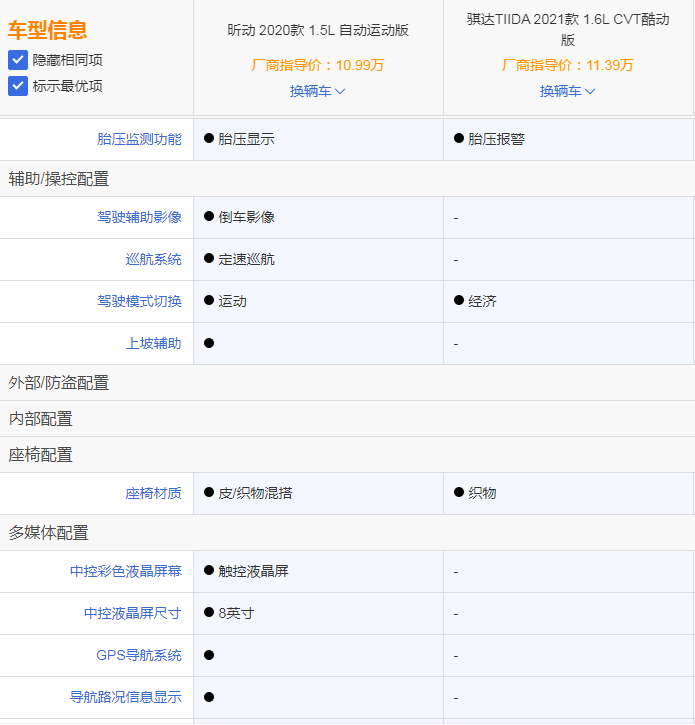Click the 胎压监测功能 parameter link
Screen dimensions: 695x725
point(139,139)
